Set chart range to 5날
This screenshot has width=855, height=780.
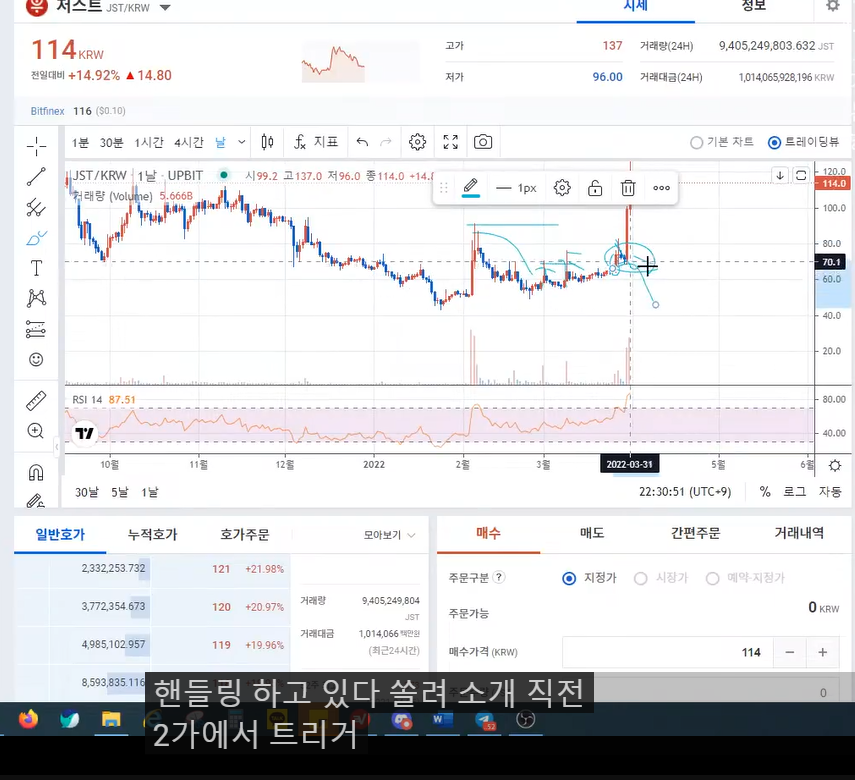(x=119, y=492)
